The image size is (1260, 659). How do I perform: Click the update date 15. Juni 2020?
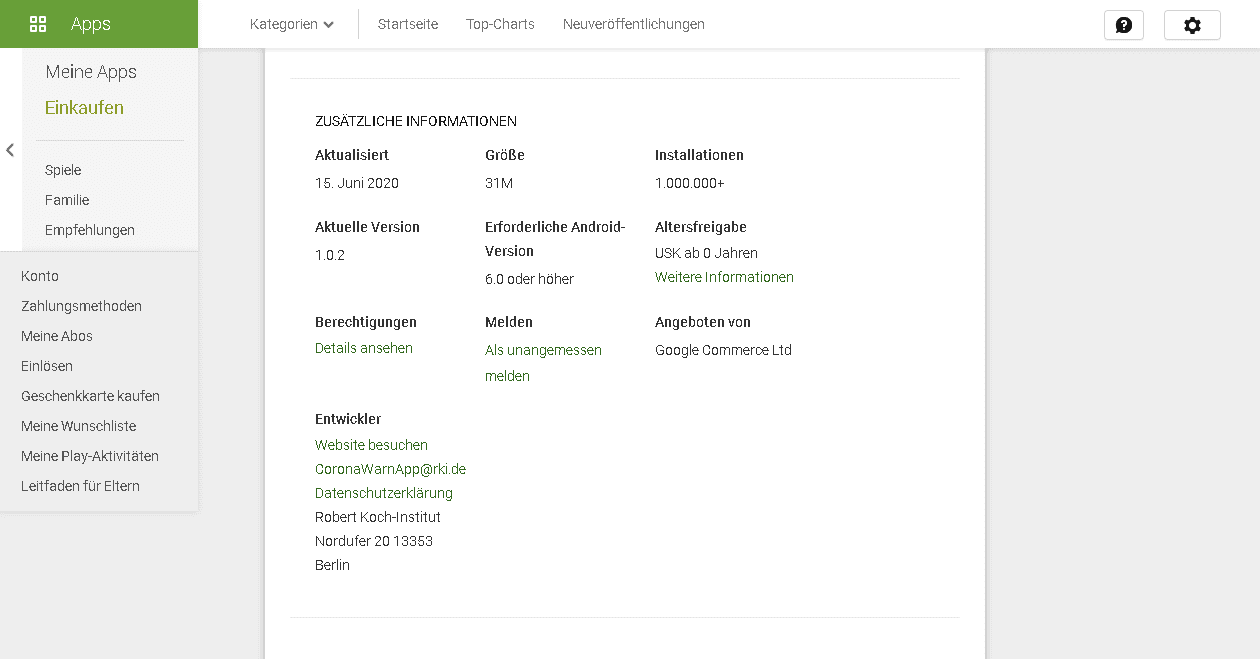(357, 183)
